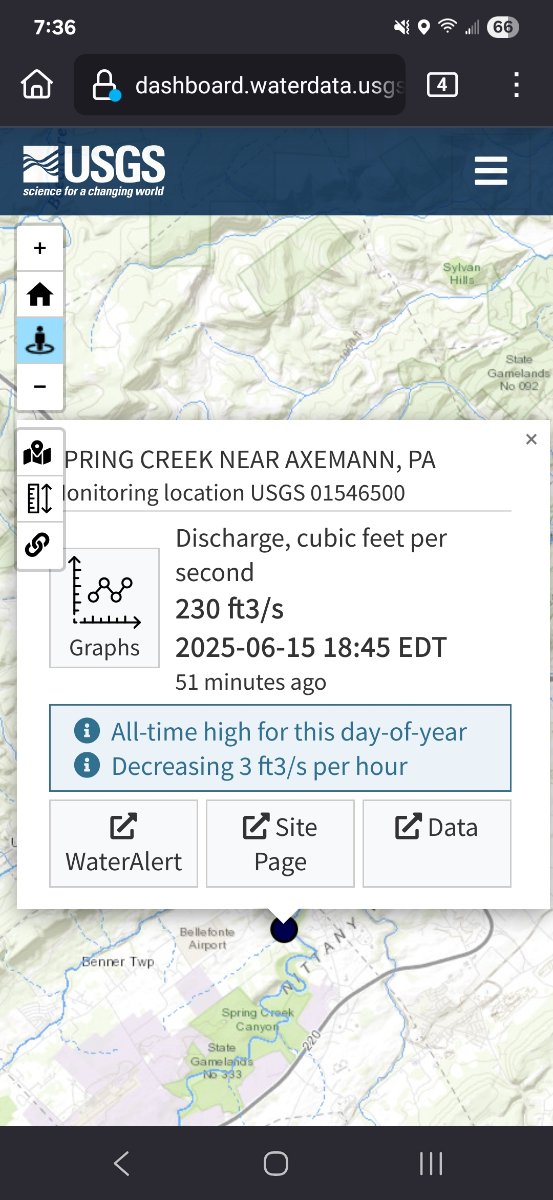
Task: Zoom in on the map
Action: click(40, 248)
